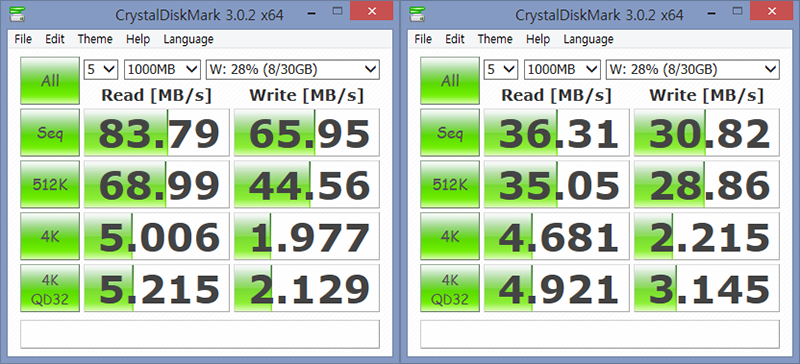Maximize the left CrystalDiskMark window
This screenshot has height=364, width=800.
(x=337, y=11)
